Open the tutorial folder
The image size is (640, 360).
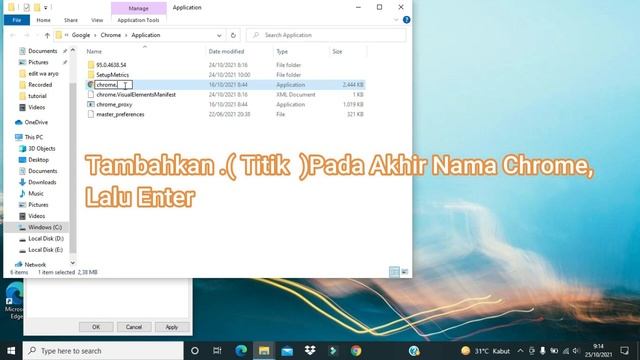coord(37,96)
